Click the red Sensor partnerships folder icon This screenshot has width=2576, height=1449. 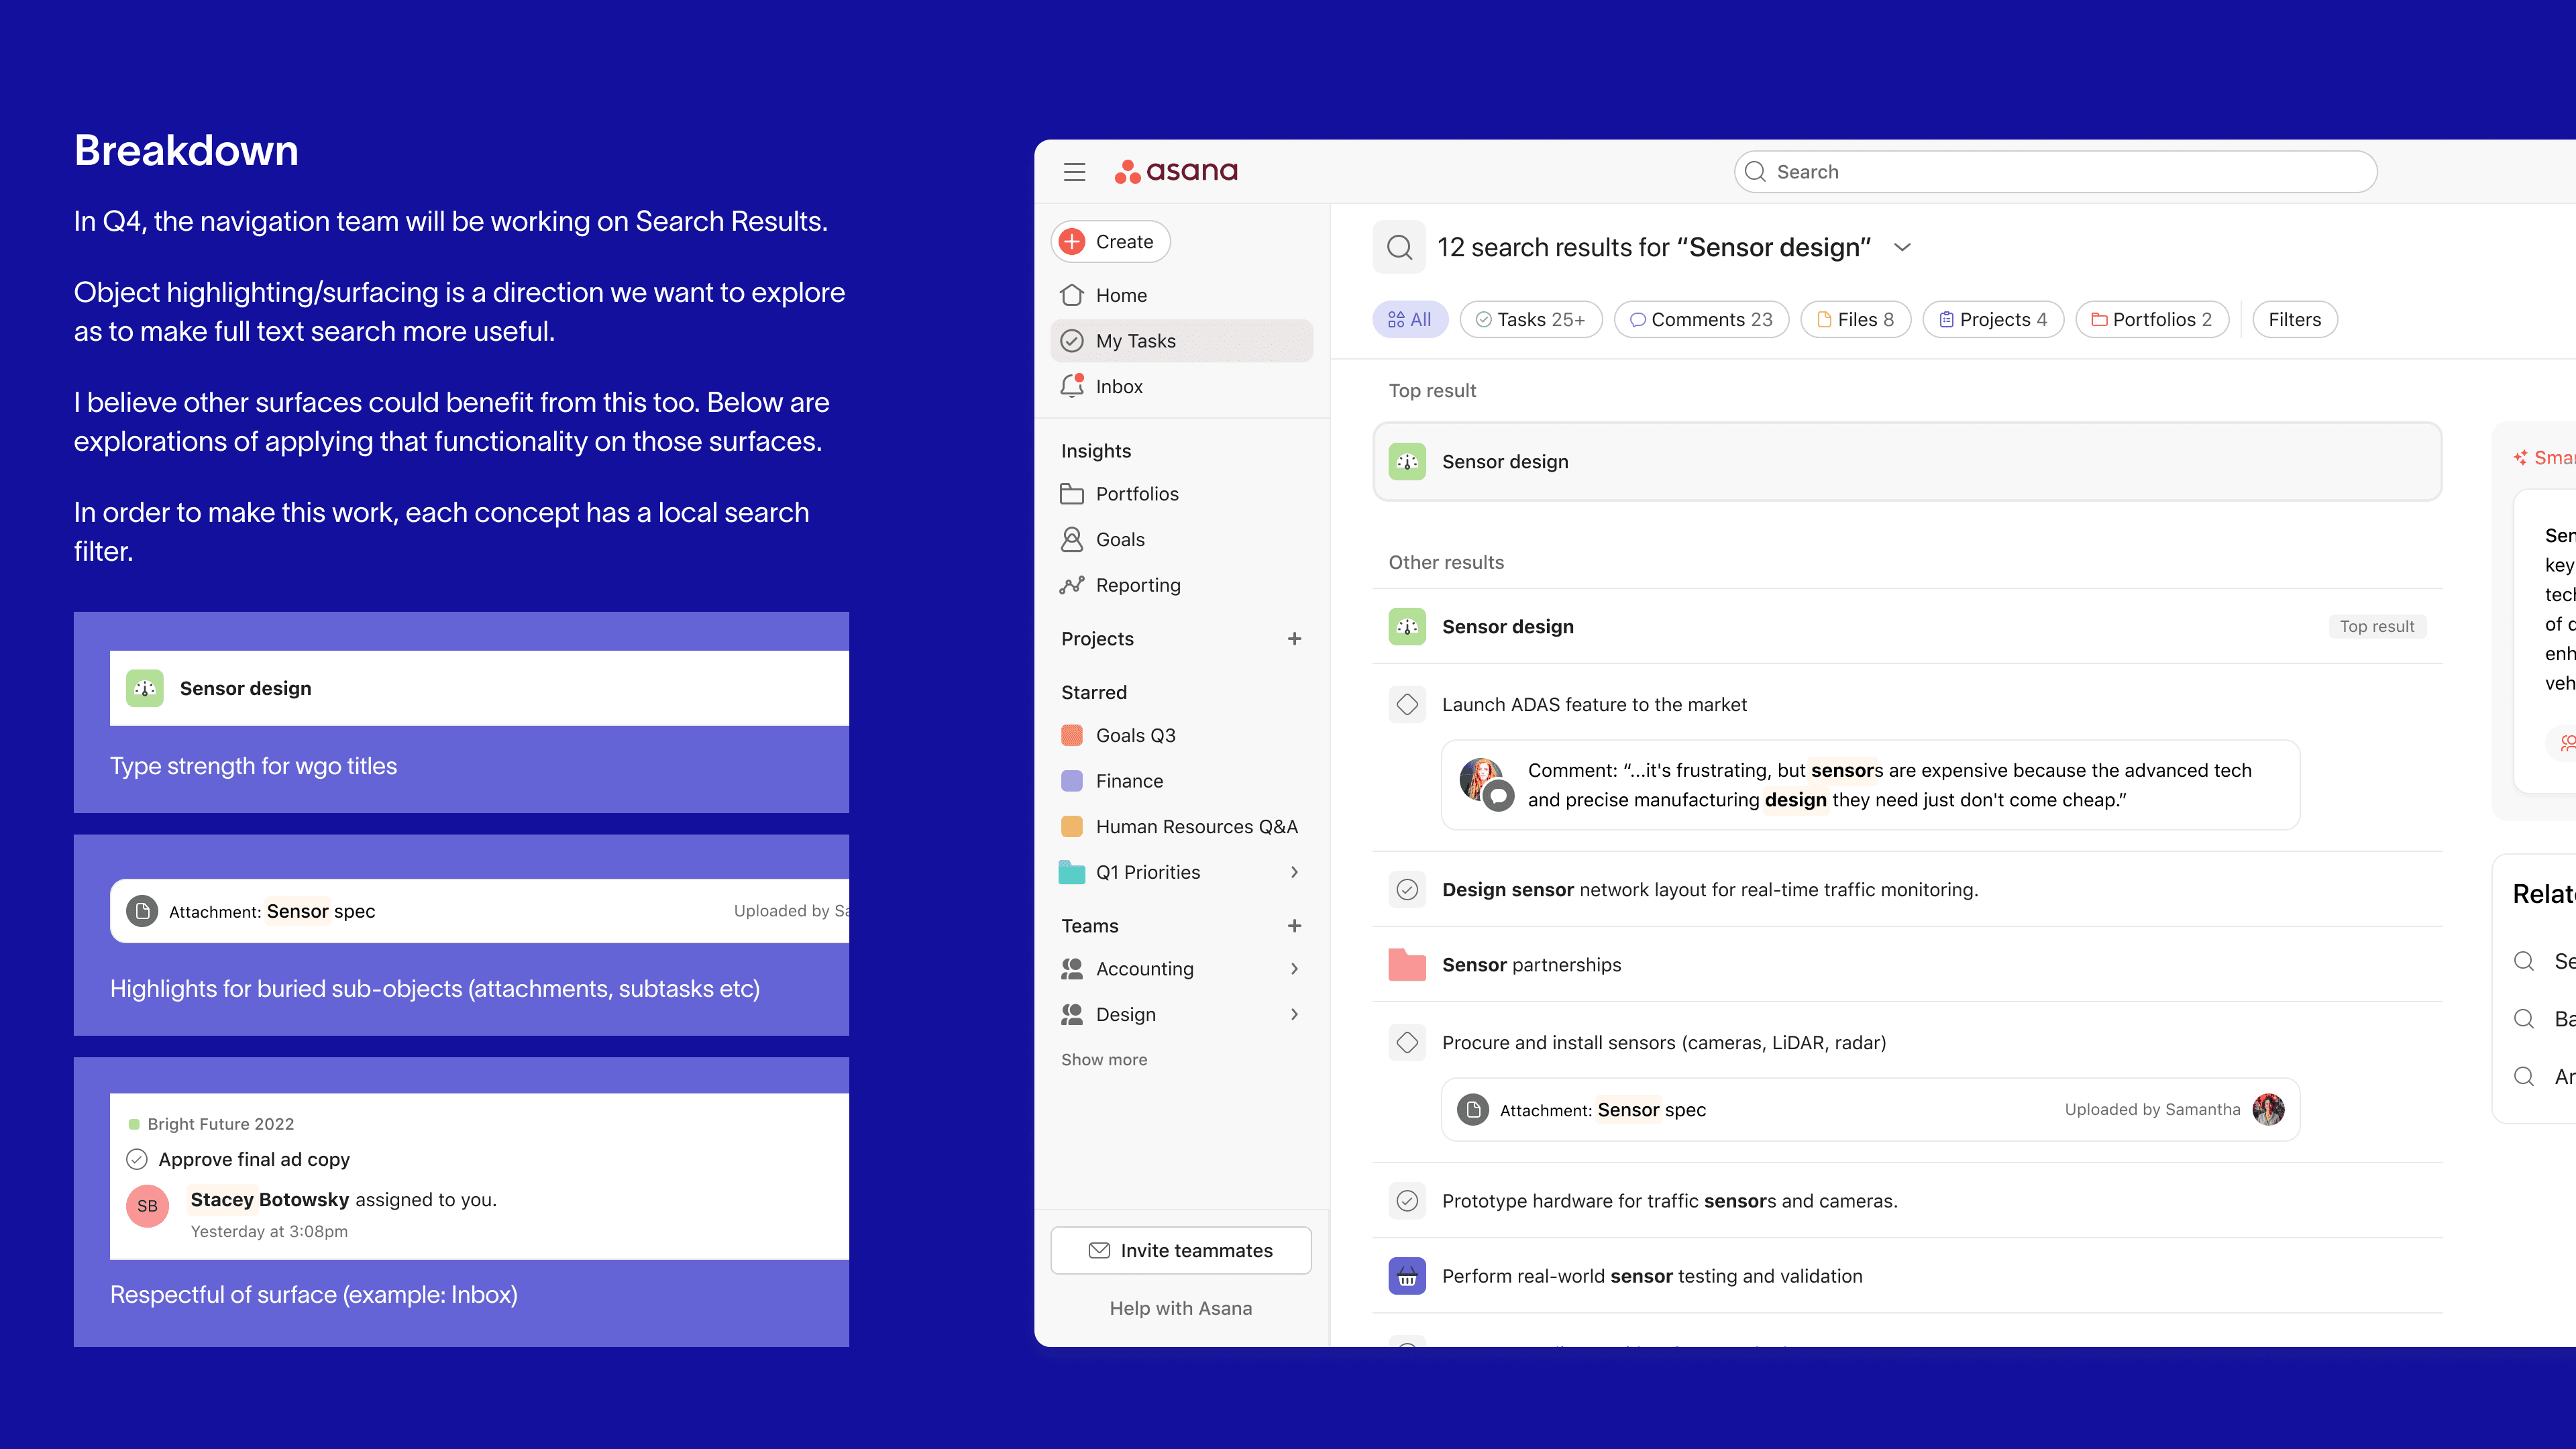(1407, 964)
